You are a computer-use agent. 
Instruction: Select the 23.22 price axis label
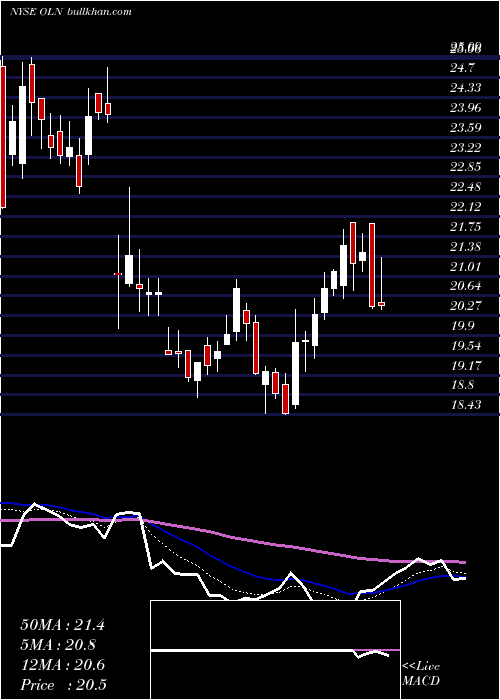466,147
